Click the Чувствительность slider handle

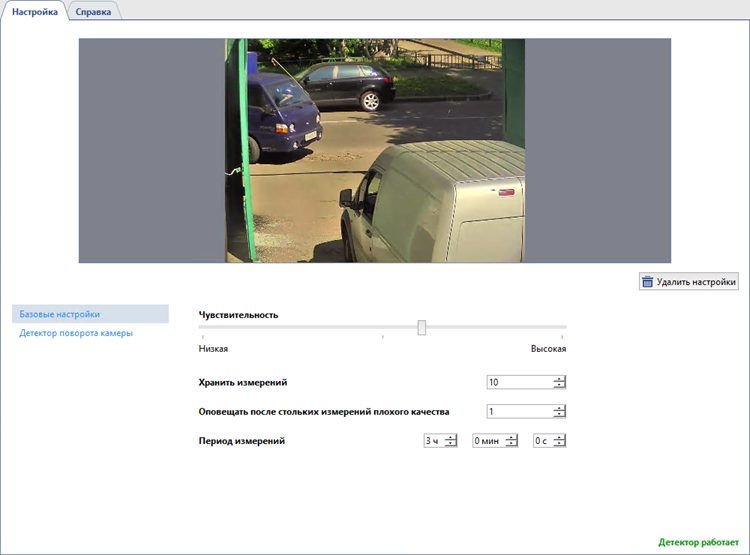pyautogui.click(x=422, y=327)
